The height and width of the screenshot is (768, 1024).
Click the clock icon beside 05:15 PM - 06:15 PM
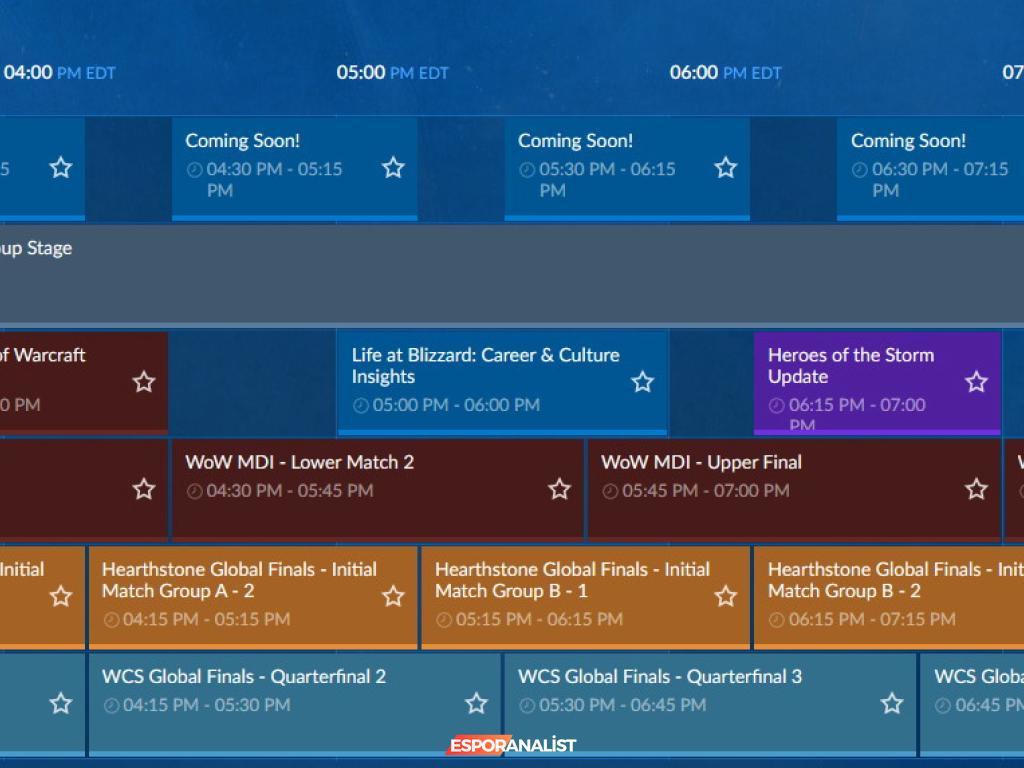coord(443,620)
